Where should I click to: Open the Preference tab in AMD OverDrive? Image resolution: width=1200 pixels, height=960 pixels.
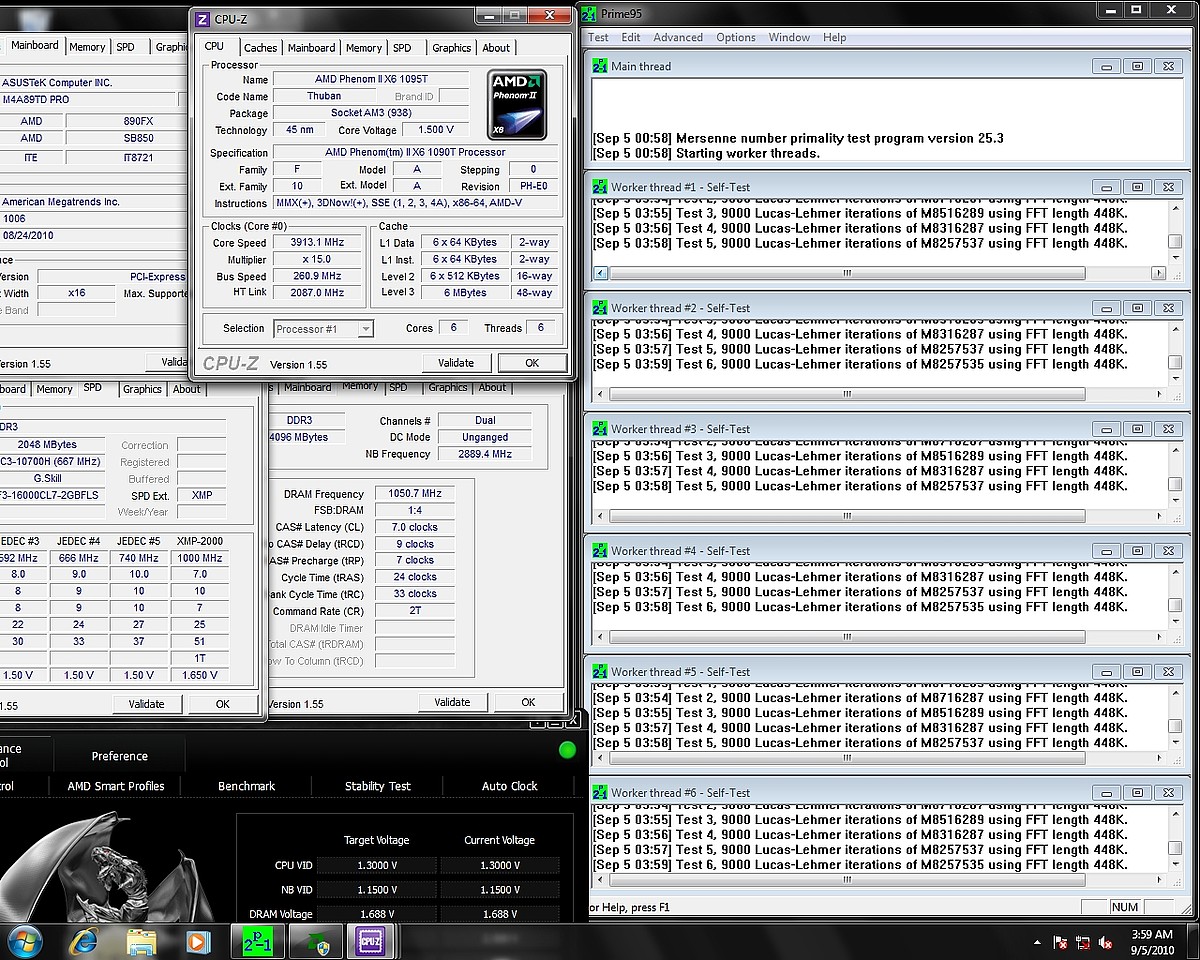click(119, 756)
